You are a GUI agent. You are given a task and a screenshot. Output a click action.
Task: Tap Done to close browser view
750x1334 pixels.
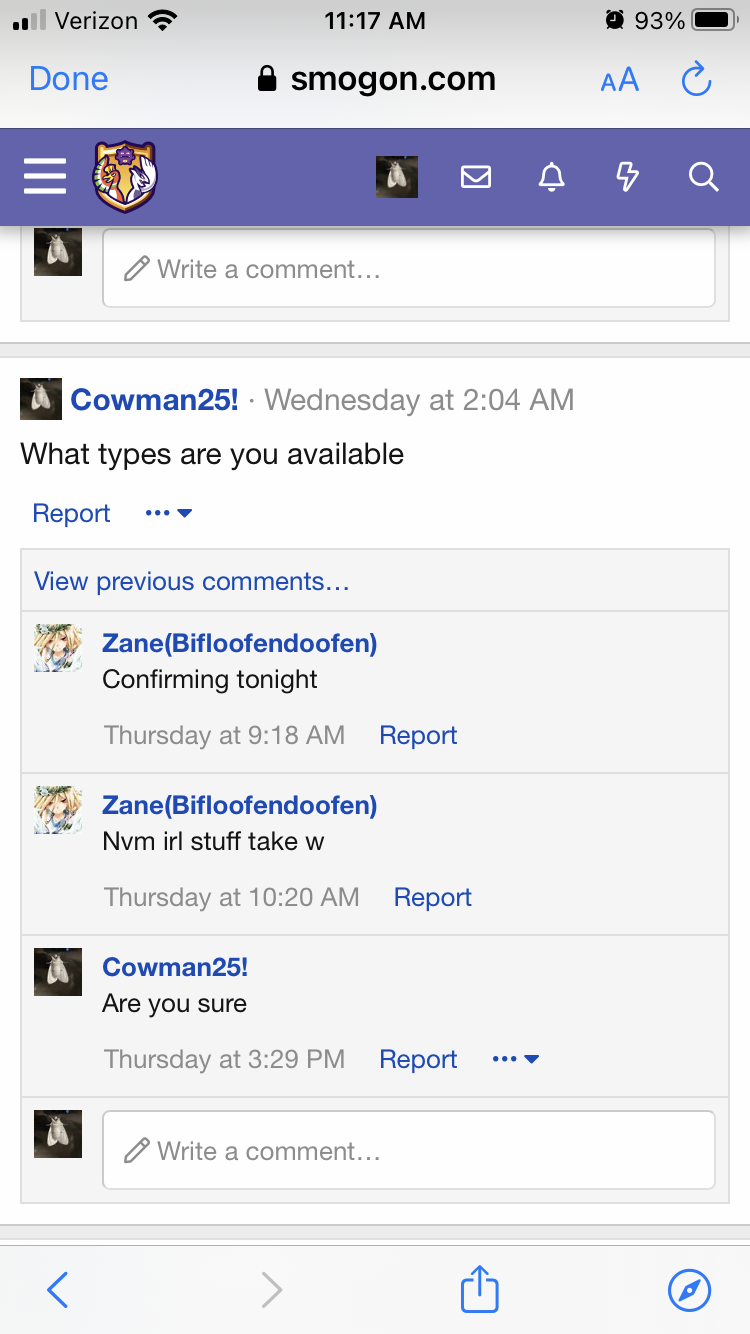pyautogui.click(x=69, y=79)
